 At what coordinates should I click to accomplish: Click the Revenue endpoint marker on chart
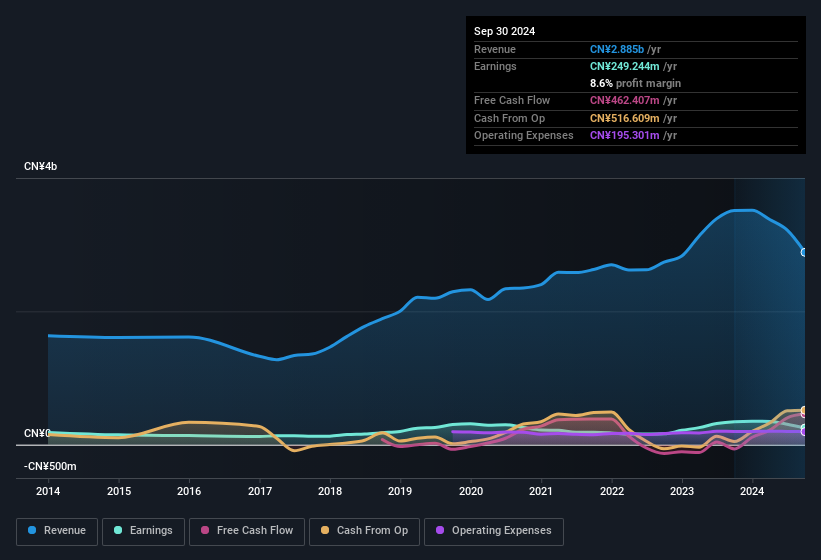(x=804, y=252)
